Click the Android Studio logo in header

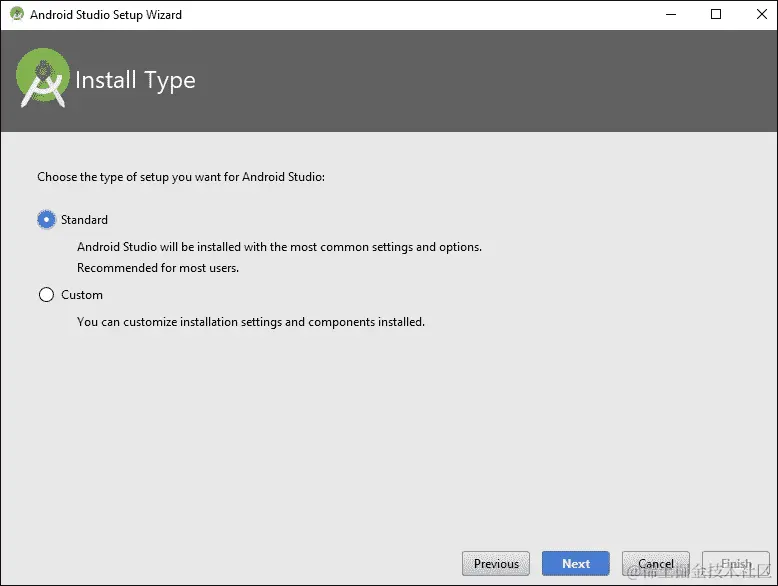(x=43, y=78)
